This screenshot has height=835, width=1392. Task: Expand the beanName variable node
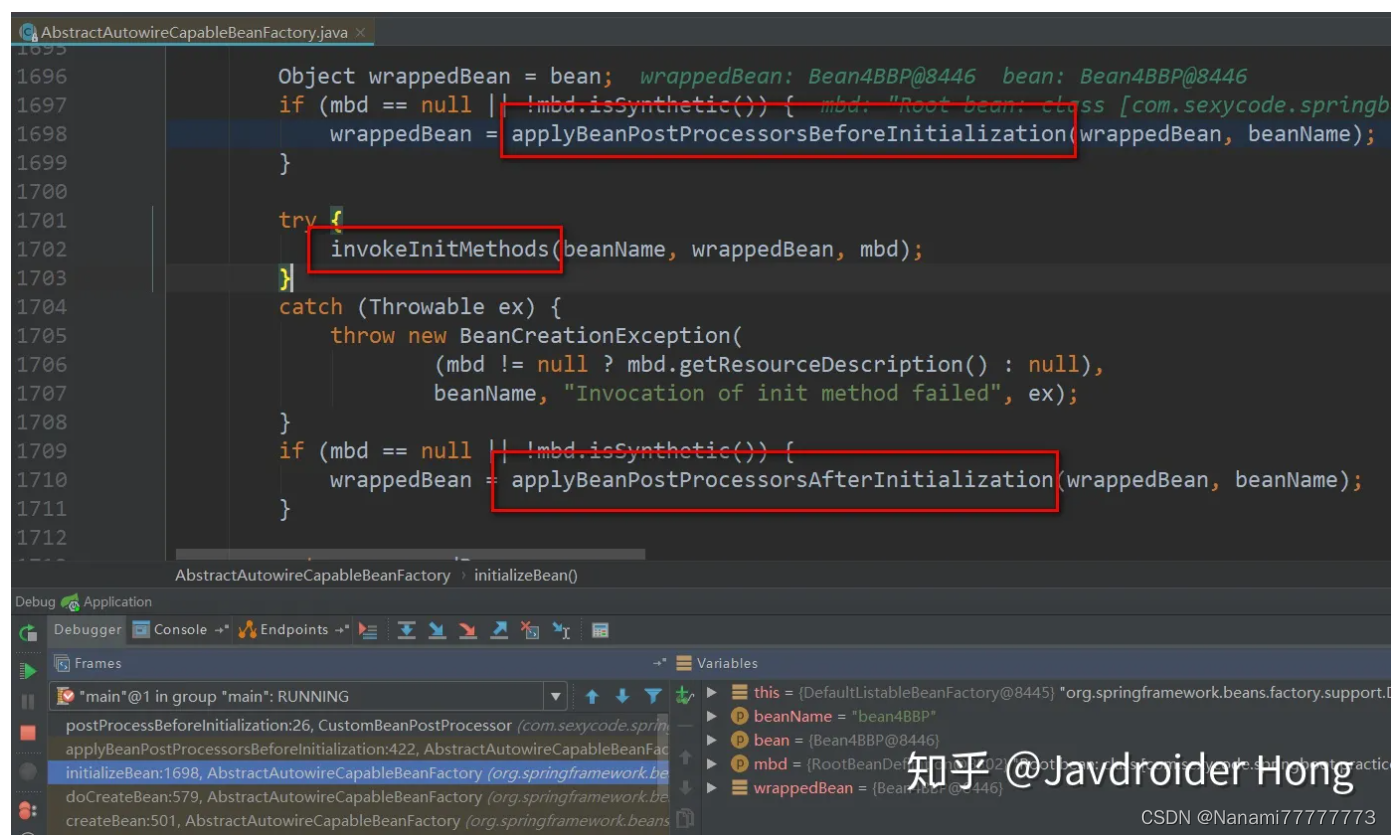712,716
